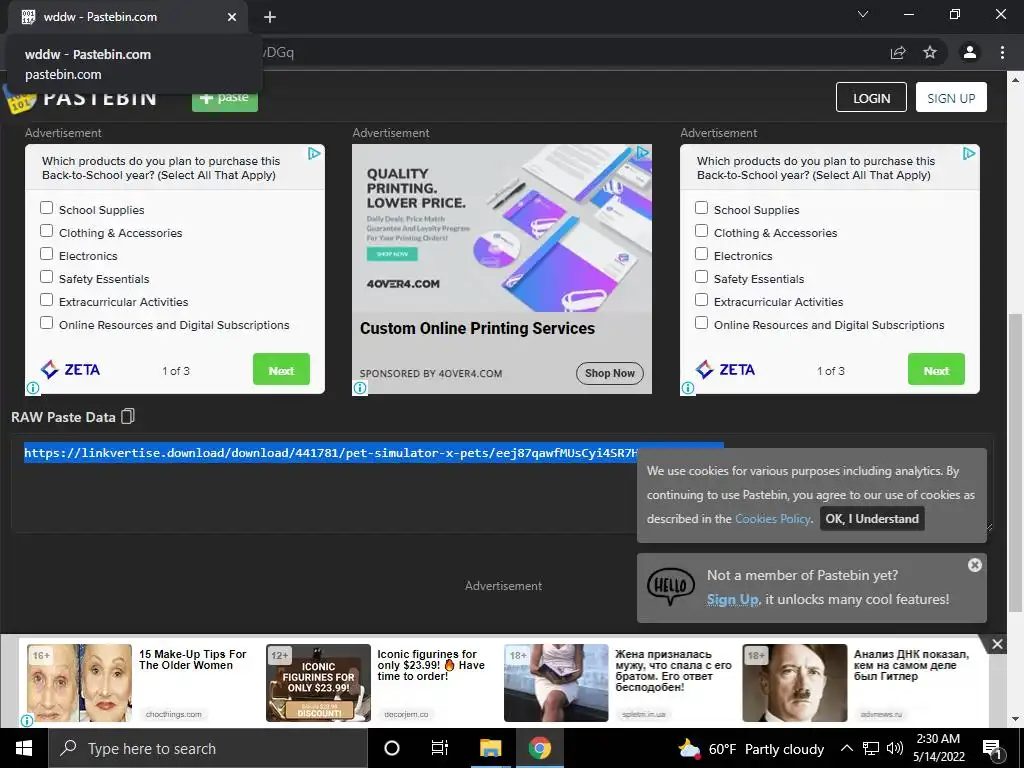Click AdChoices icon on right Zeta ad

click(x=969, y=153)
